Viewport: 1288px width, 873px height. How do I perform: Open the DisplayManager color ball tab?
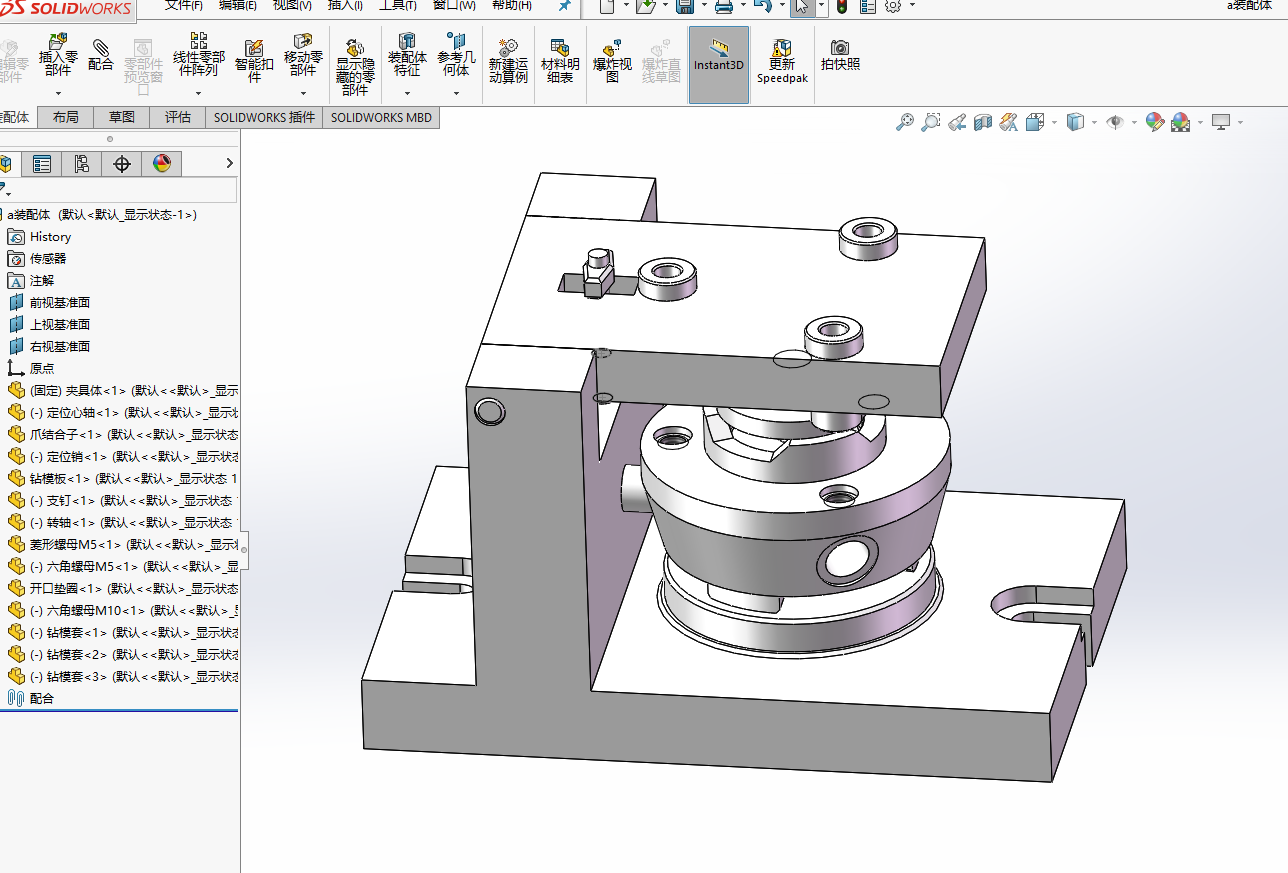click(x=162, y=164)
